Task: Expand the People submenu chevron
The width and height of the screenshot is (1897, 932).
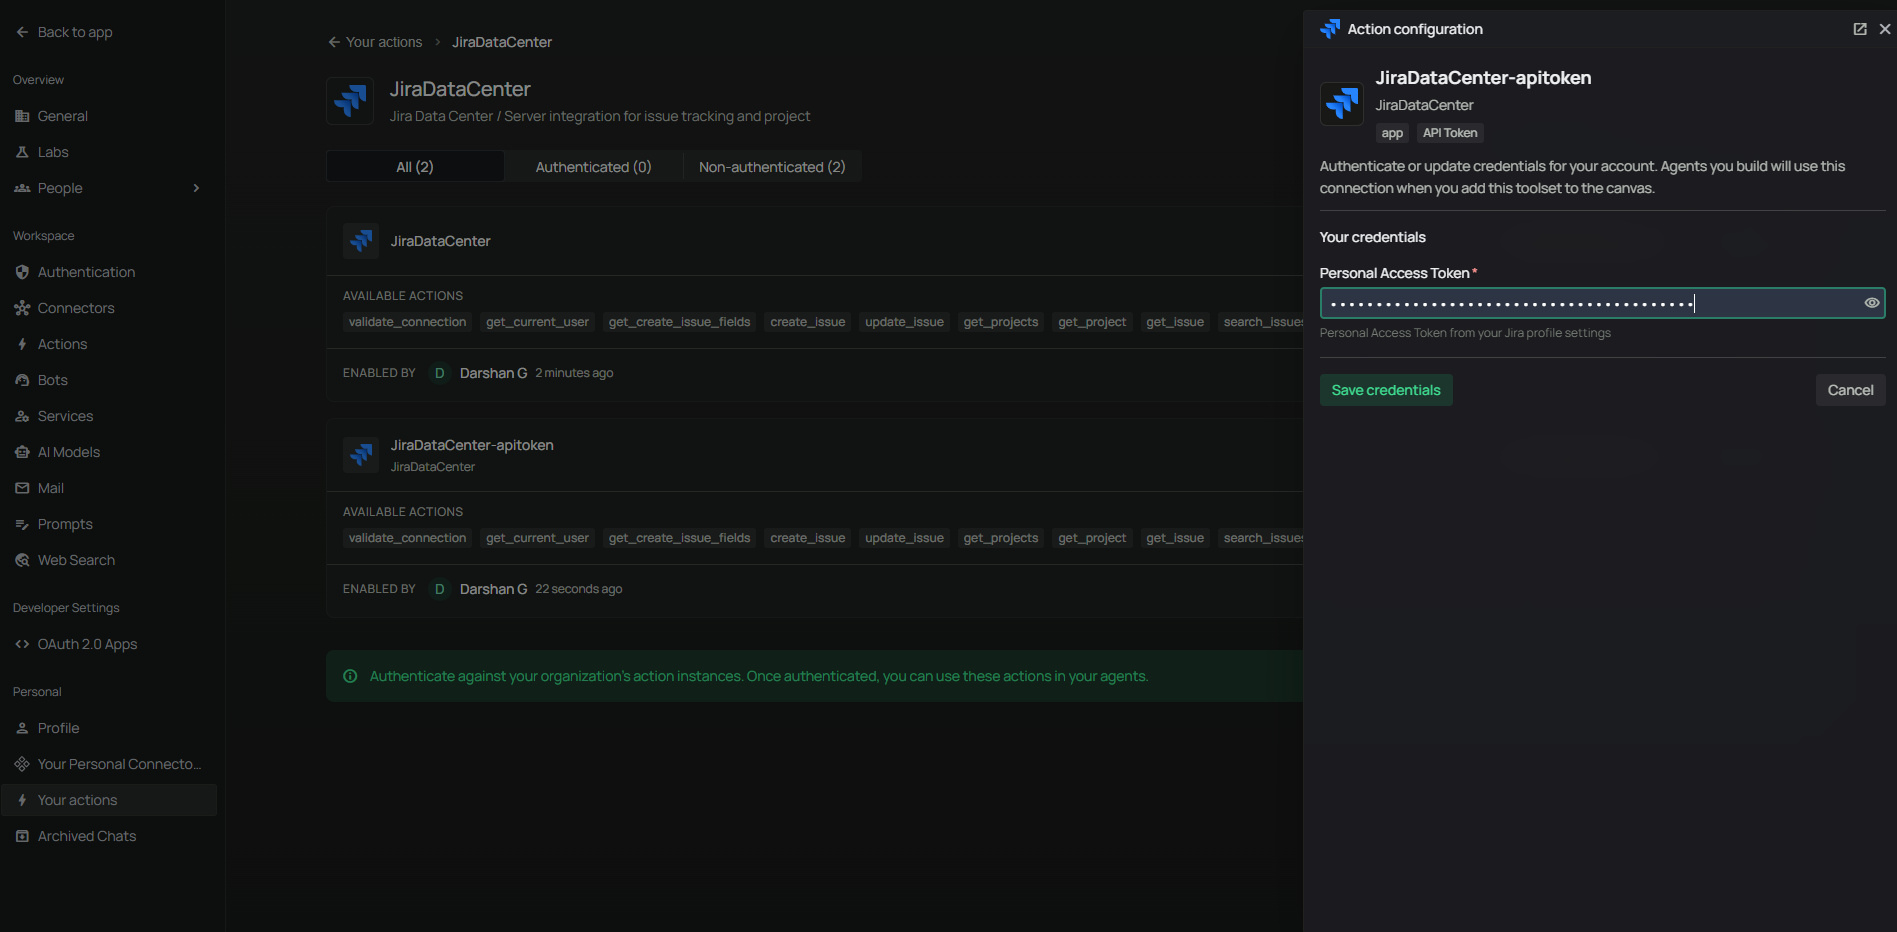Action: (196, 188)
